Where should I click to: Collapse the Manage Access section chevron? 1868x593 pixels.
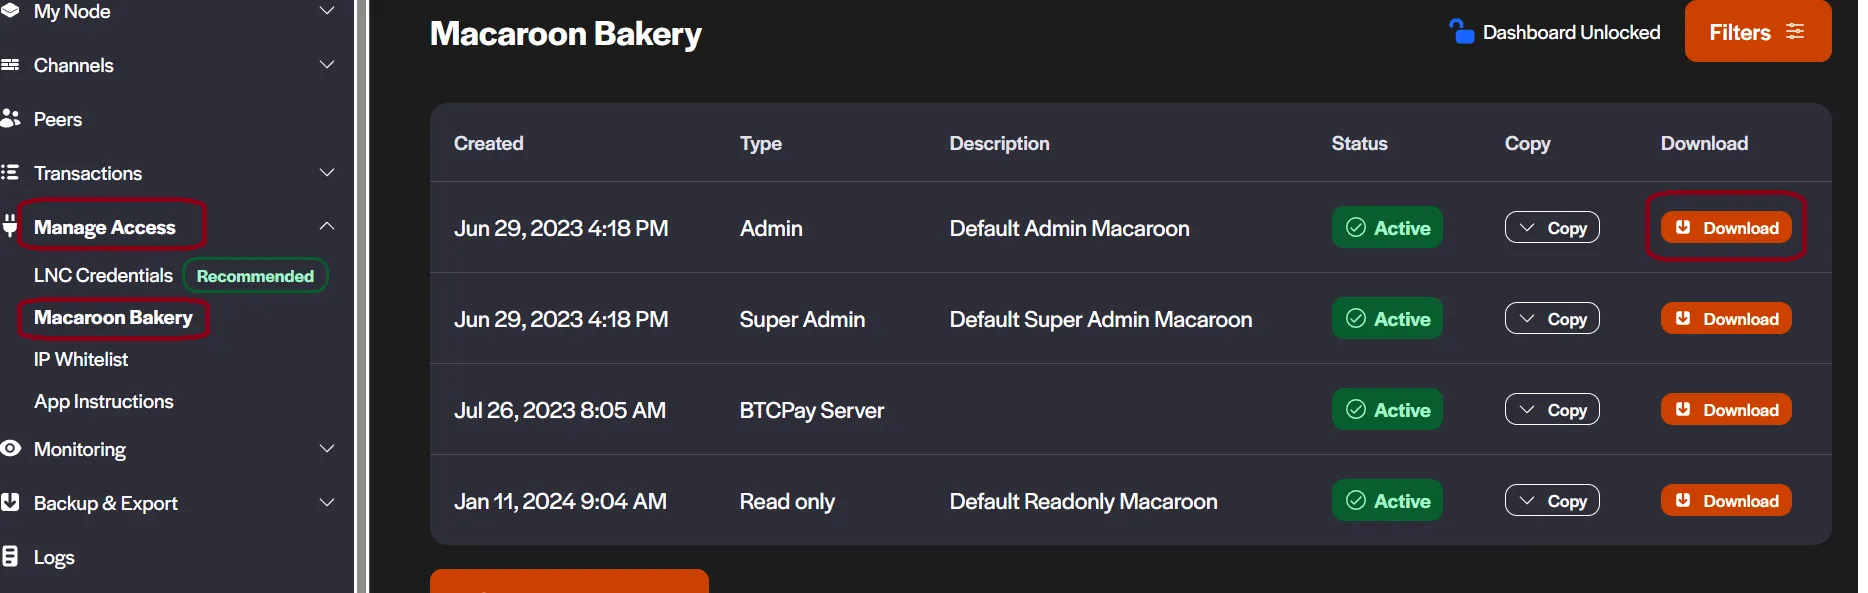pyautogui.click(x=327, y=226)
